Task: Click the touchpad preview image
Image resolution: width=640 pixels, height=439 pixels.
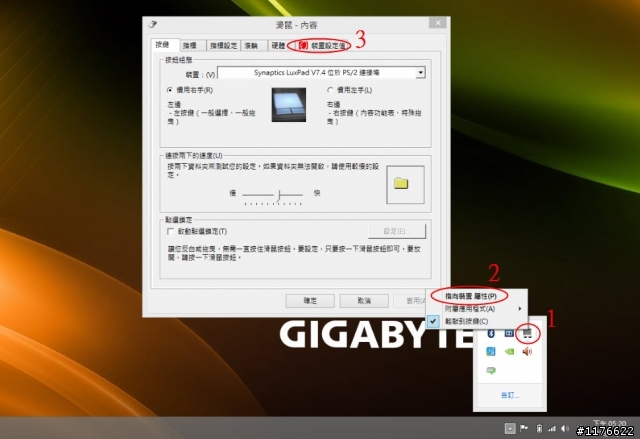Action: point(289,104)
